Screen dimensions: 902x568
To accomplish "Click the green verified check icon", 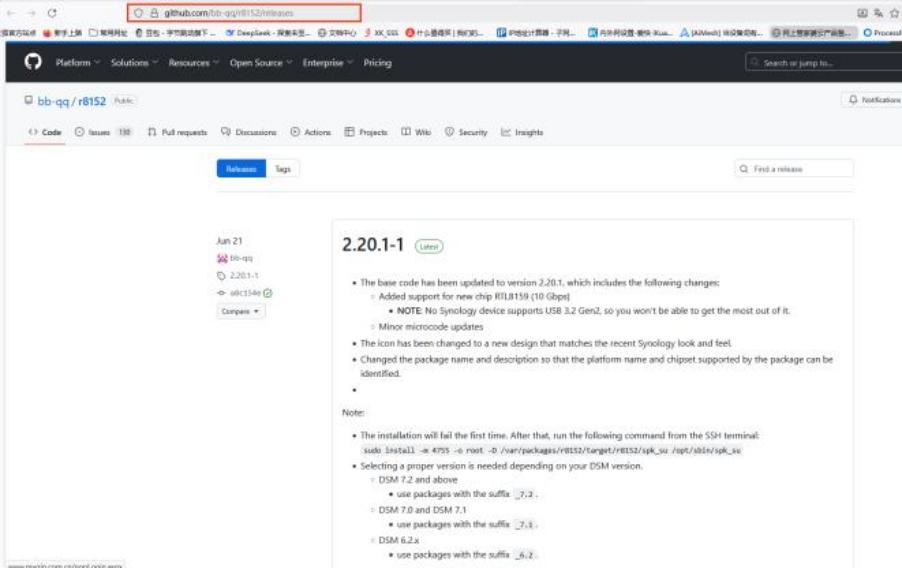I will [x=267, y=293].
